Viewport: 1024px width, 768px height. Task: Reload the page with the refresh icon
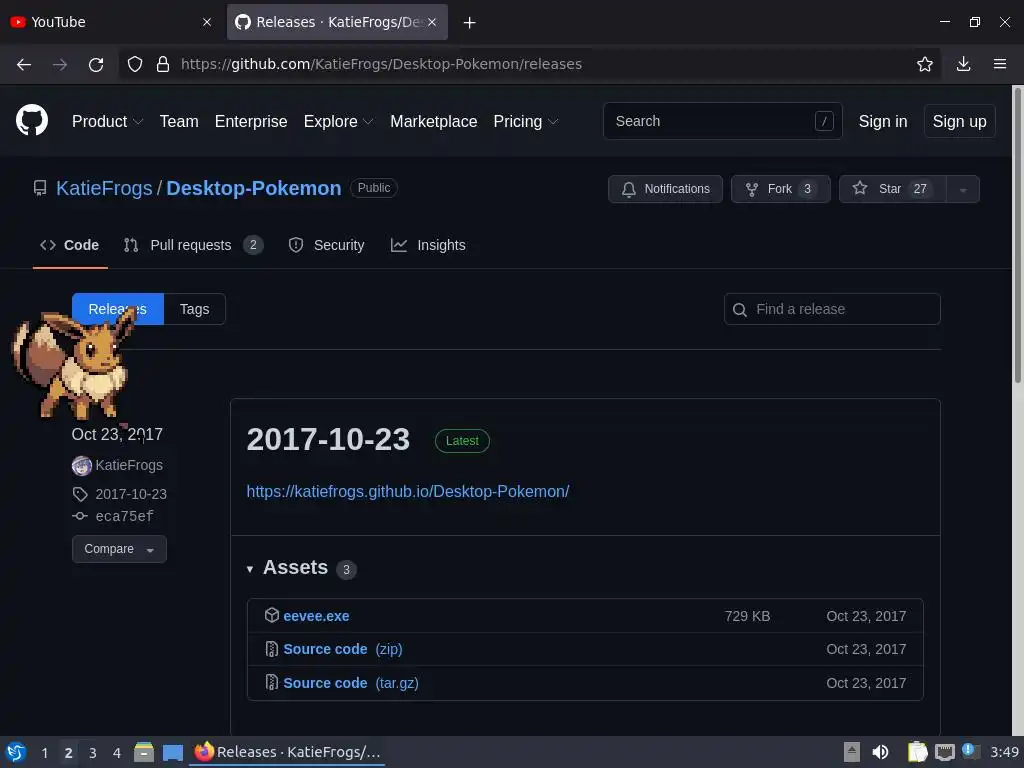point(96,64)
